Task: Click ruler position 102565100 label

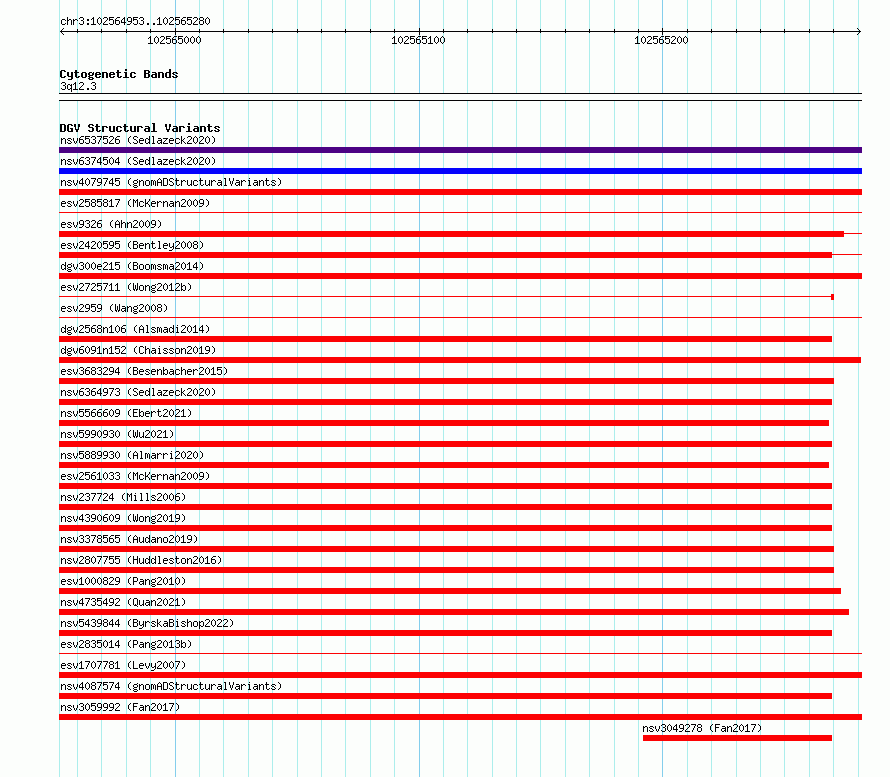Action: click(418, 40)
